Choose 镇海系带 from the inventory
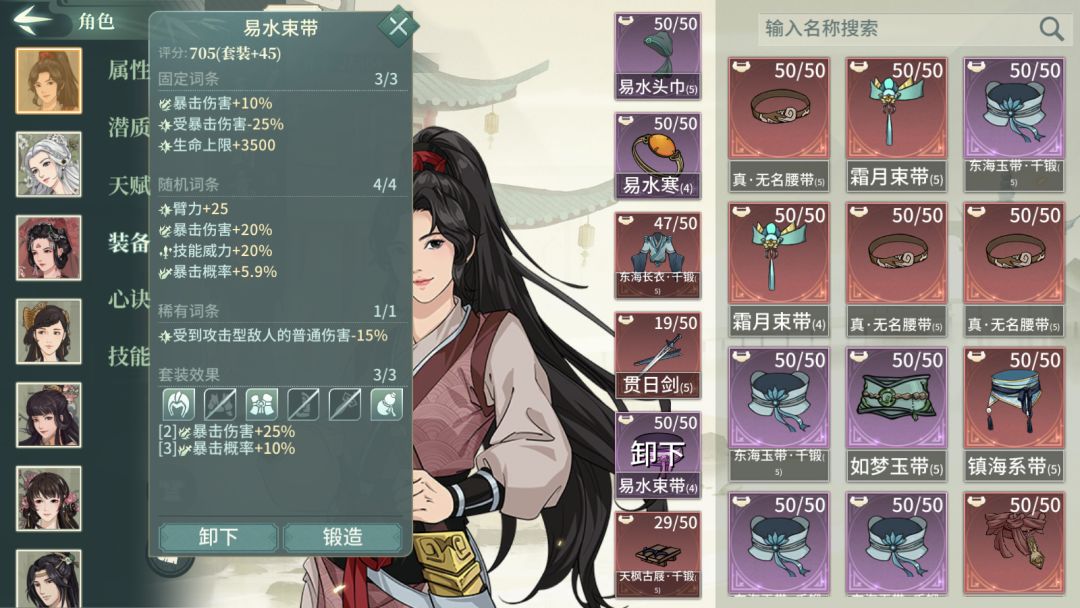The image size is (1080, 608). (1014, 414)
